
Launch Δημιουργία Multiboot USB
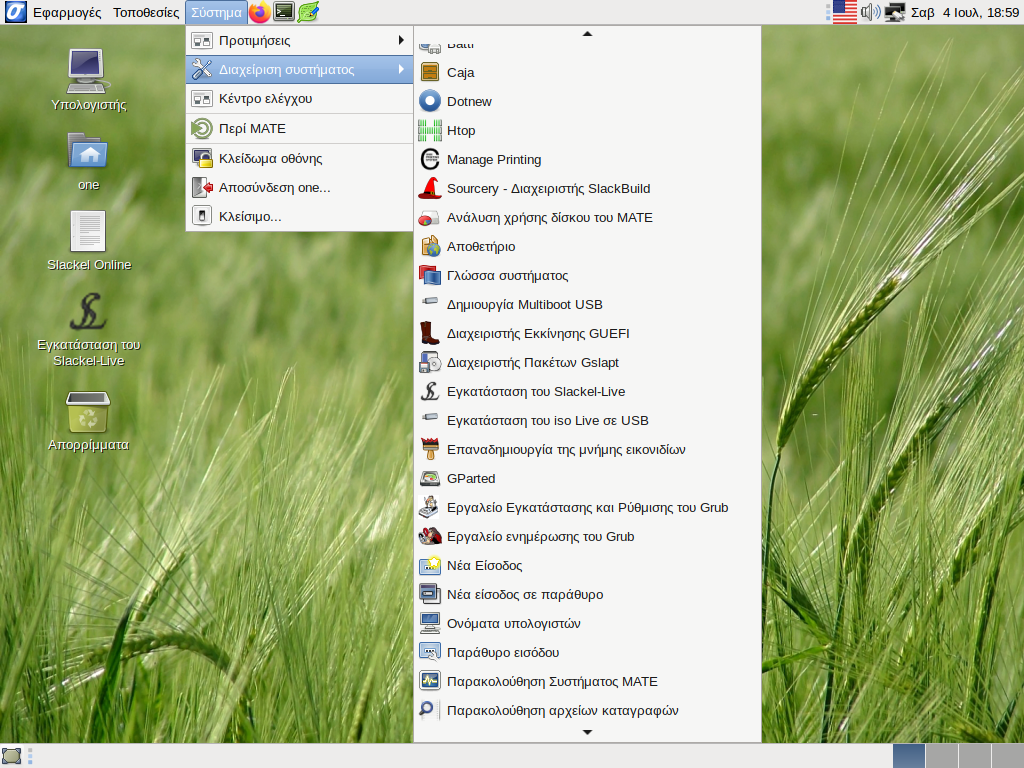point(587,304)
